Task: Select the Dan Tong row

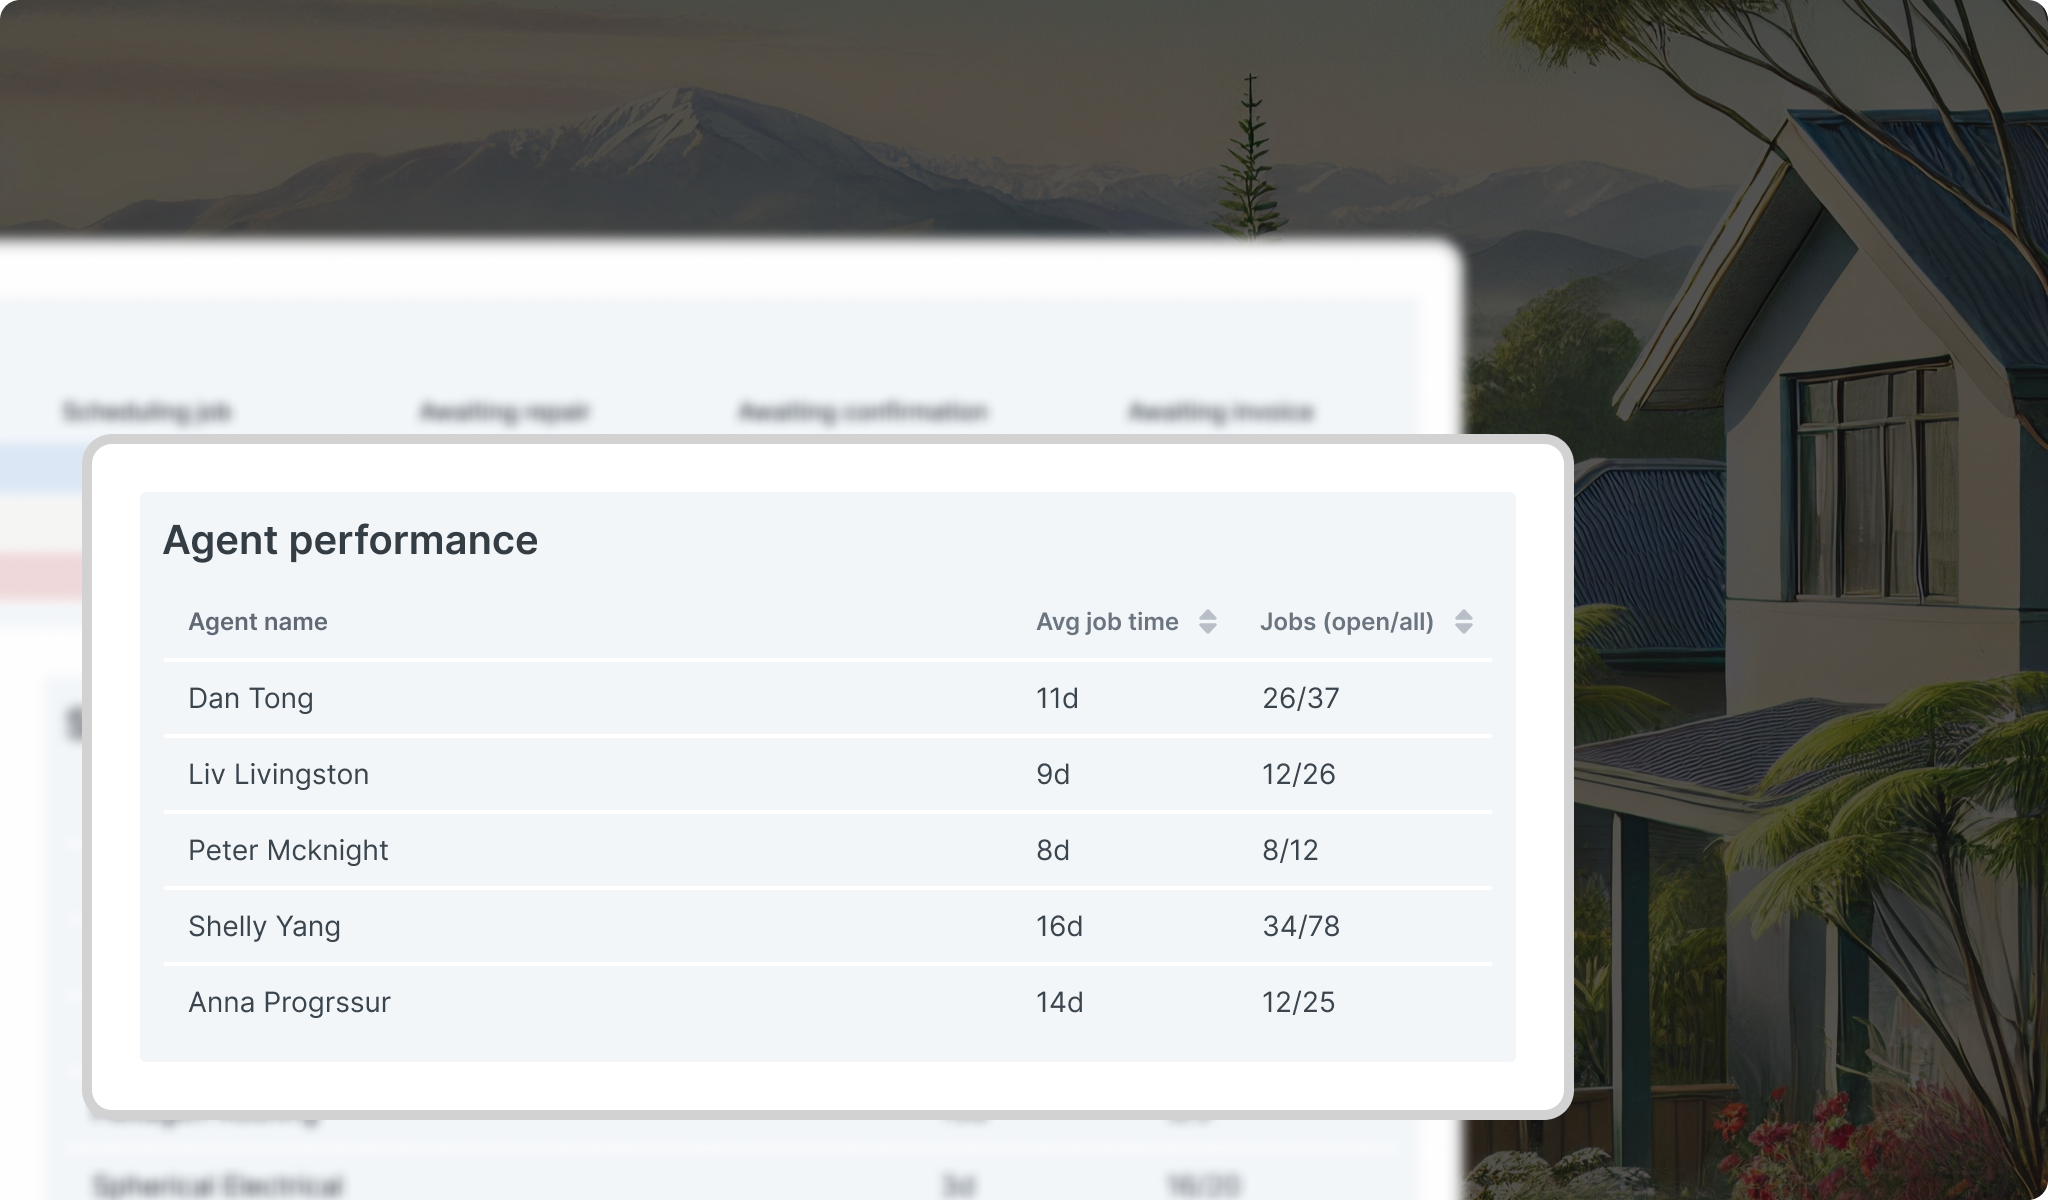Action: pyautogui.click(x=251, y=698)
